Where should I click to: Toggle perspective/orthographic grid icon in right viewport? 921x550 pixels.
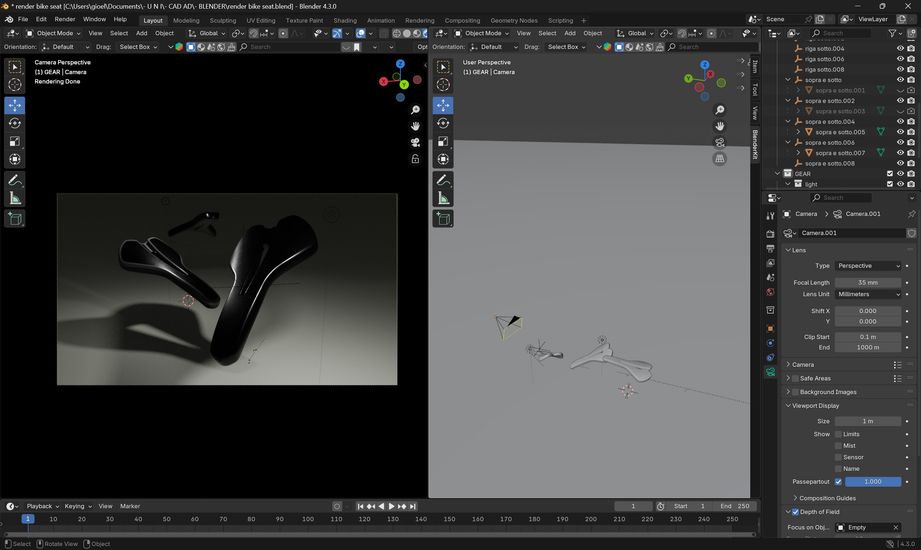[x=720, y=159]
